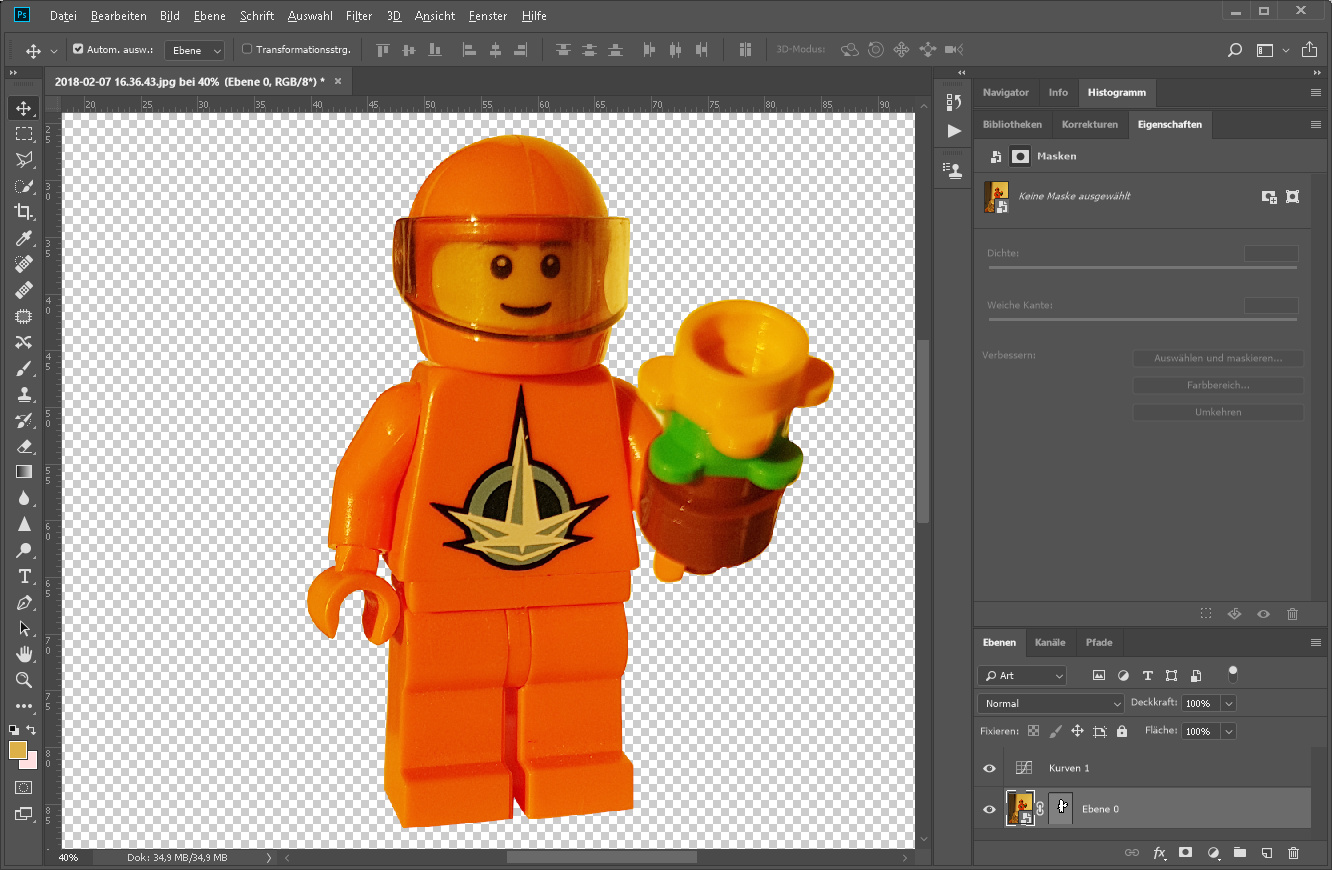Expand the Deckkraft opacity dropdown arrow
The width and height of the screenshot is (1332, 870).
1229,703
